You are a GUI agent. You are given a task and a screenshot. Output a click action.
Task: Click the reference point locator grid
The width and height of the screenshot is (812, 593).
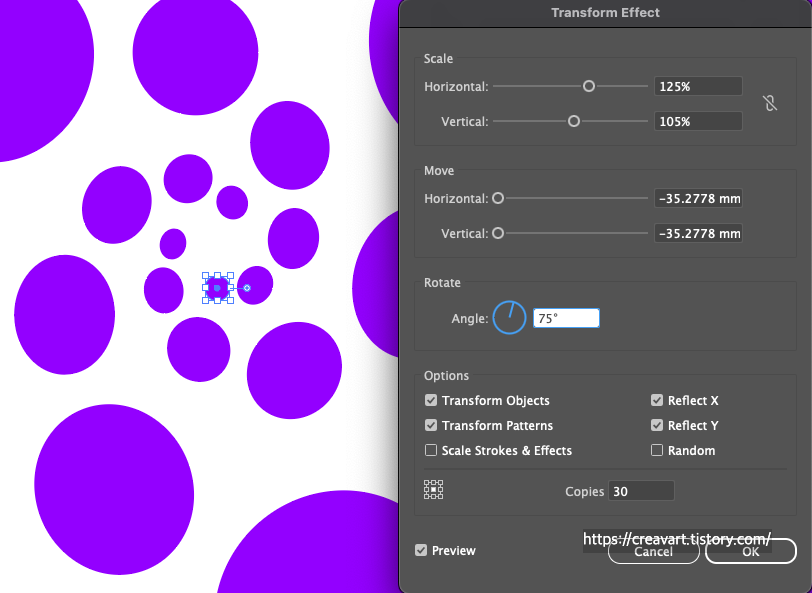(433, 489)
